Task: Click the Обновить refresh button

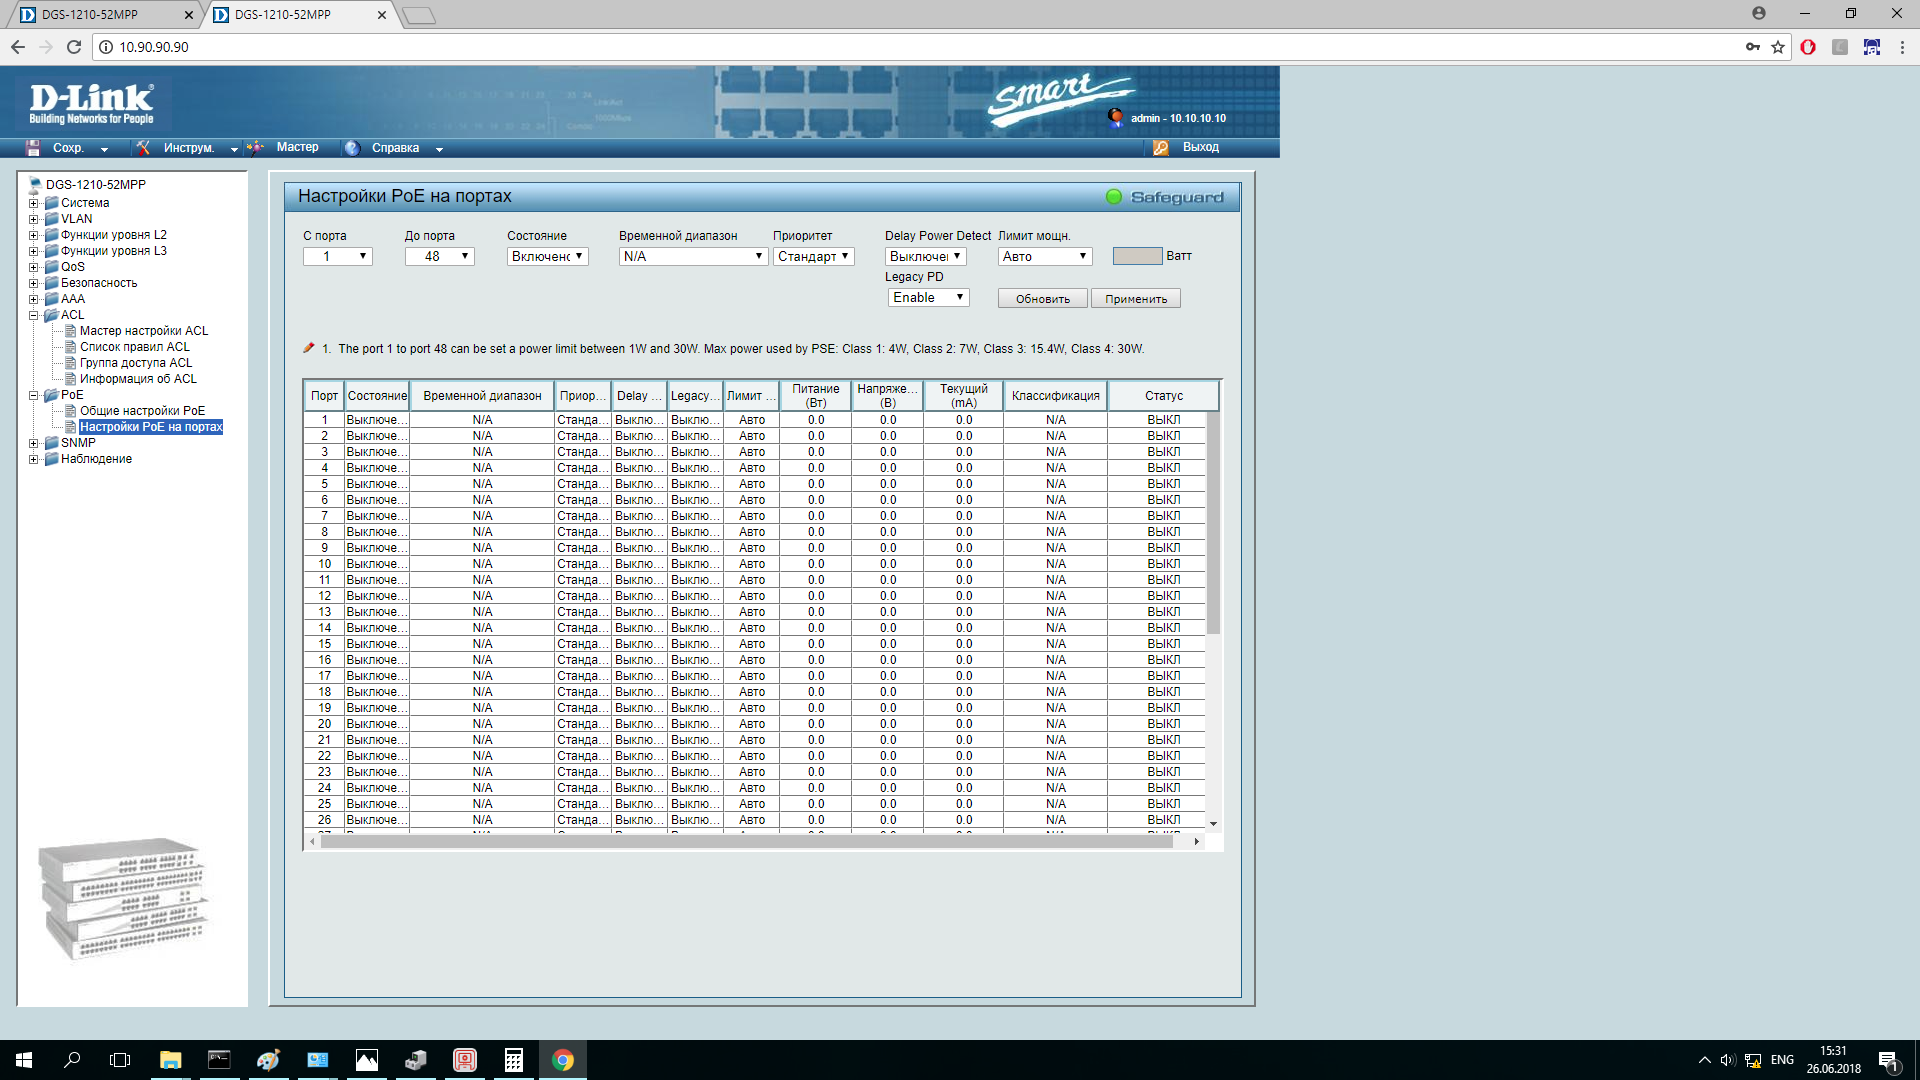Action: tap(1042, 299)
